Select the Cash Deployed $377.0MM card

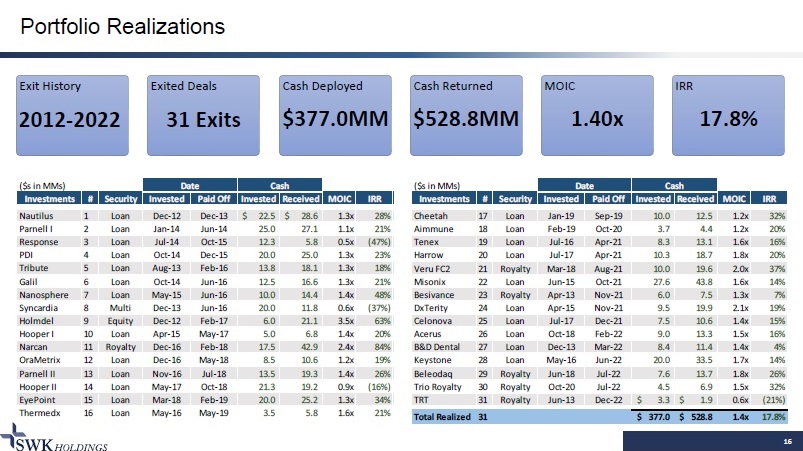(336, 108)
